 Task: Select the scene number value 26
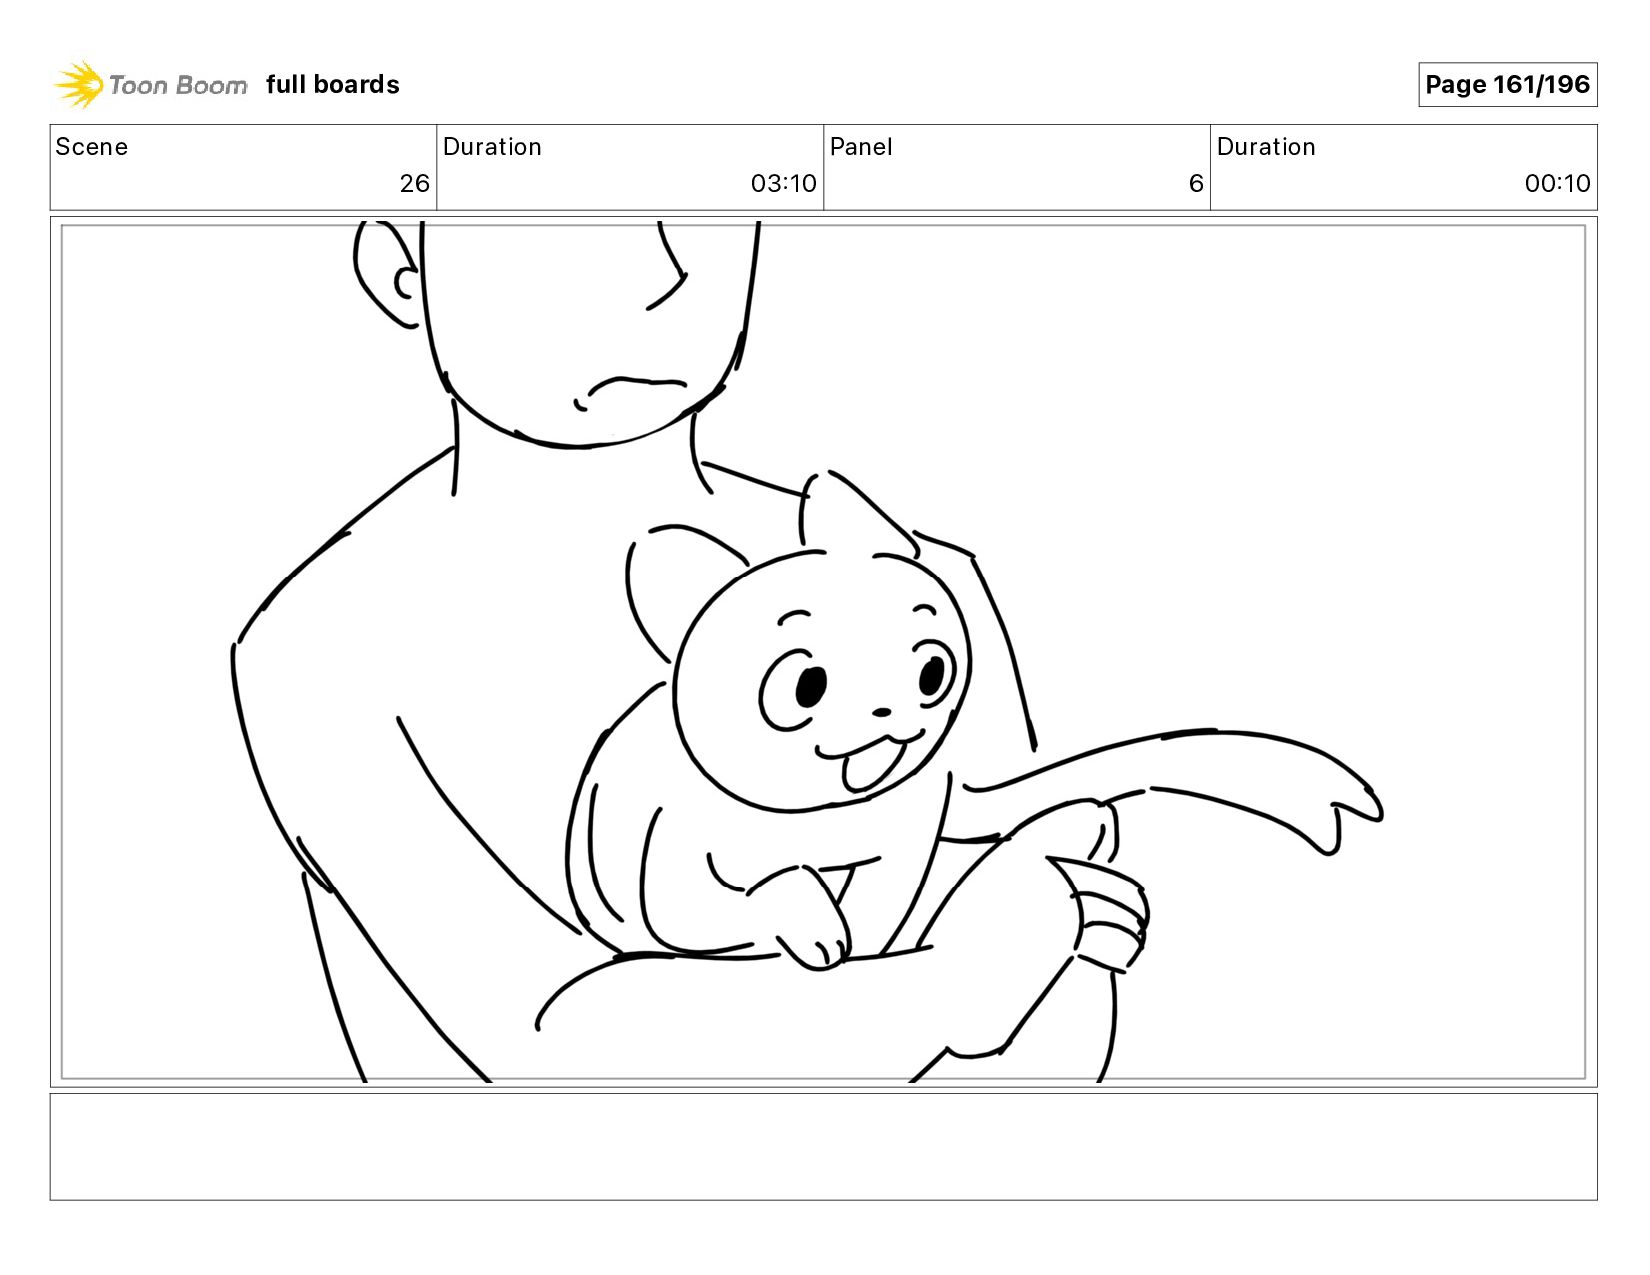[x=414, y=184]
